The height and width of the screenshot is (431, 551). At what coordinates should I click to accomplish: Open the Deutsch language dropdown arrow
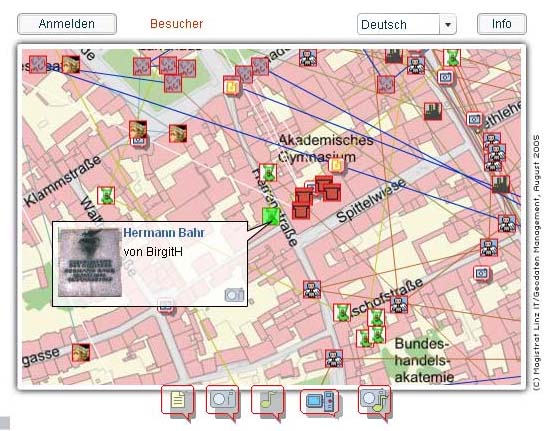448,24
